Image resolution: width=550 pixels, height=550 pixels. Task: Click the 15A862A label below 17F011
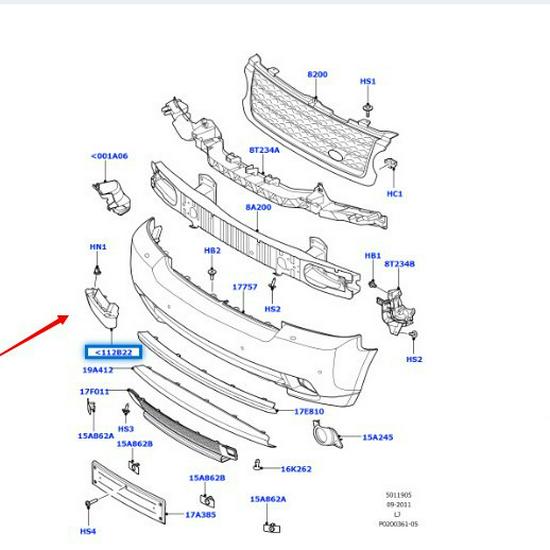96,436
